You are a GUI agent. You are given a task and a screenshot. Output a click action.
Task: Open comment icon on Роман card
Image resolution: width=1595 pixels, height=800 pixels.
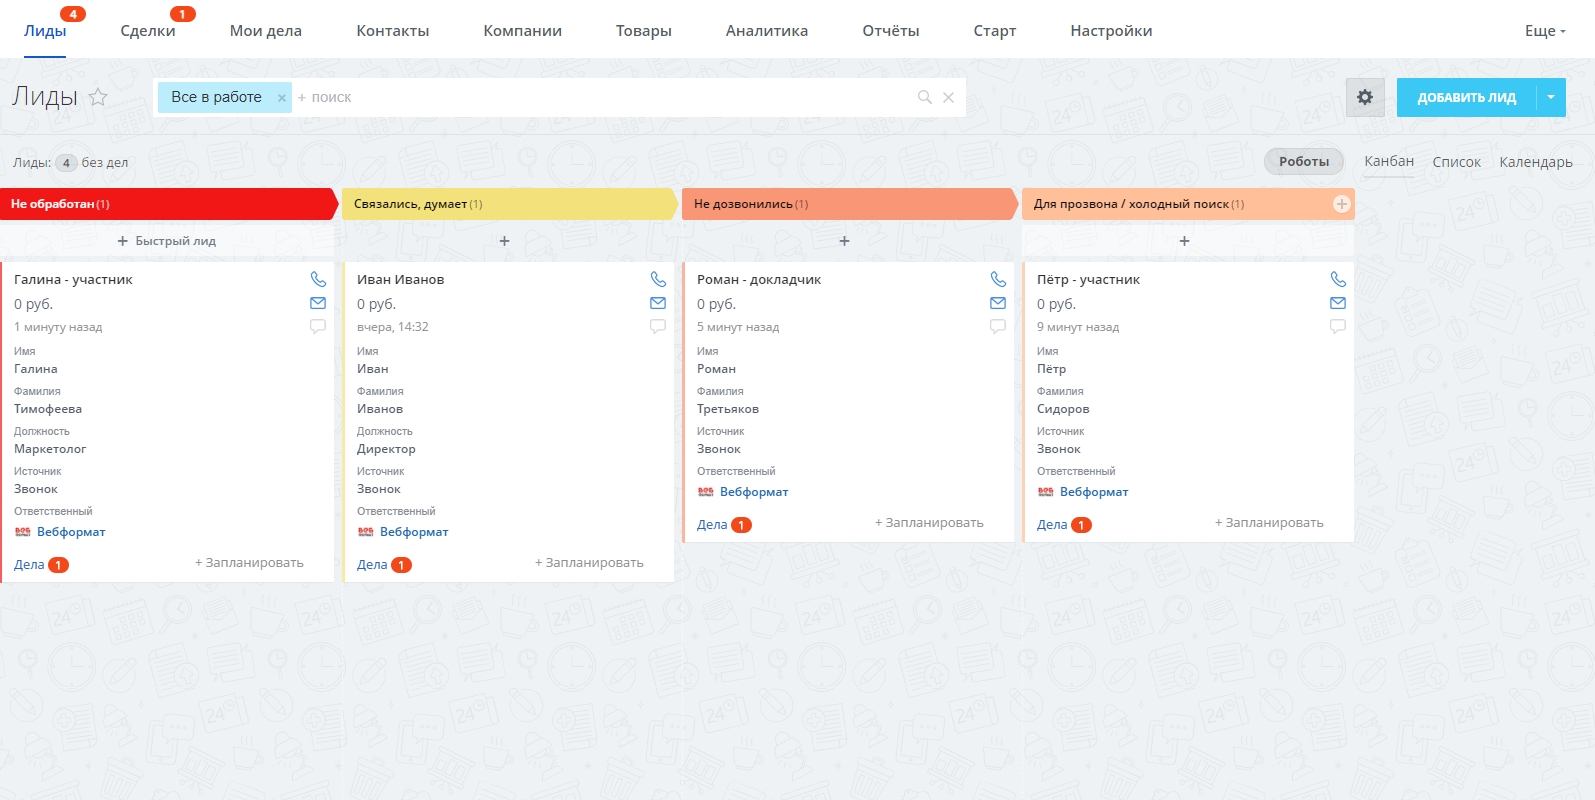coord(998,327)
